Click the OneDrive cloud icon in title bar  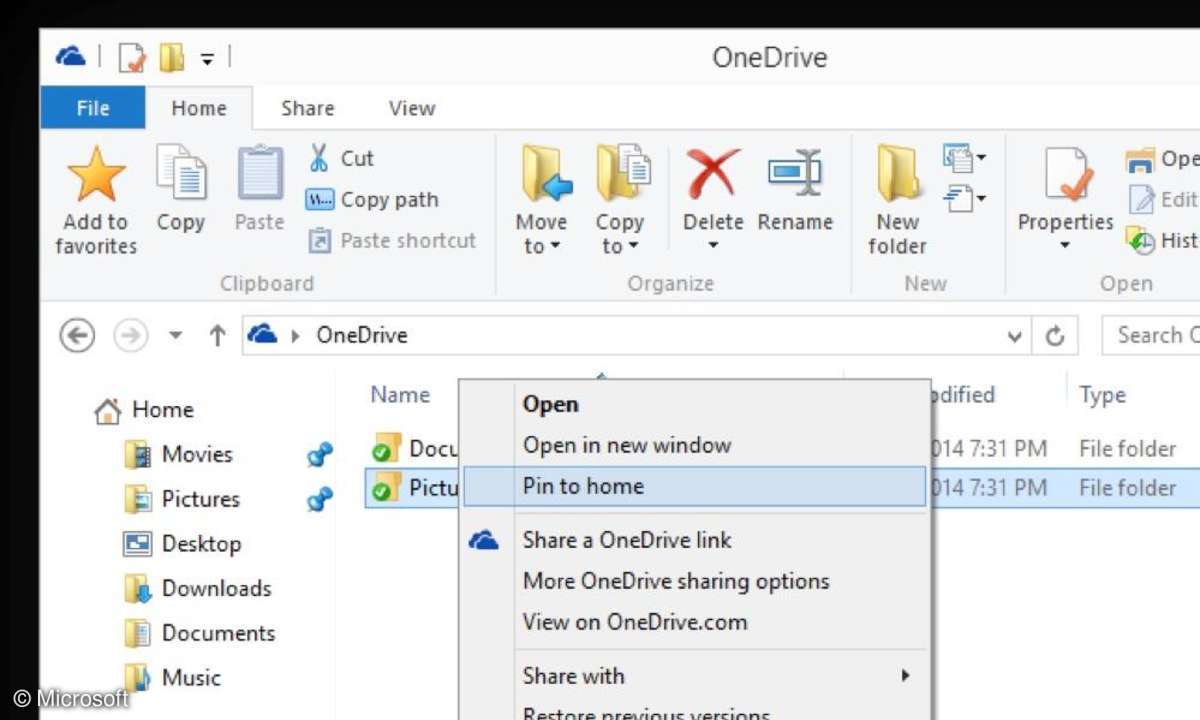coord(70,57)
